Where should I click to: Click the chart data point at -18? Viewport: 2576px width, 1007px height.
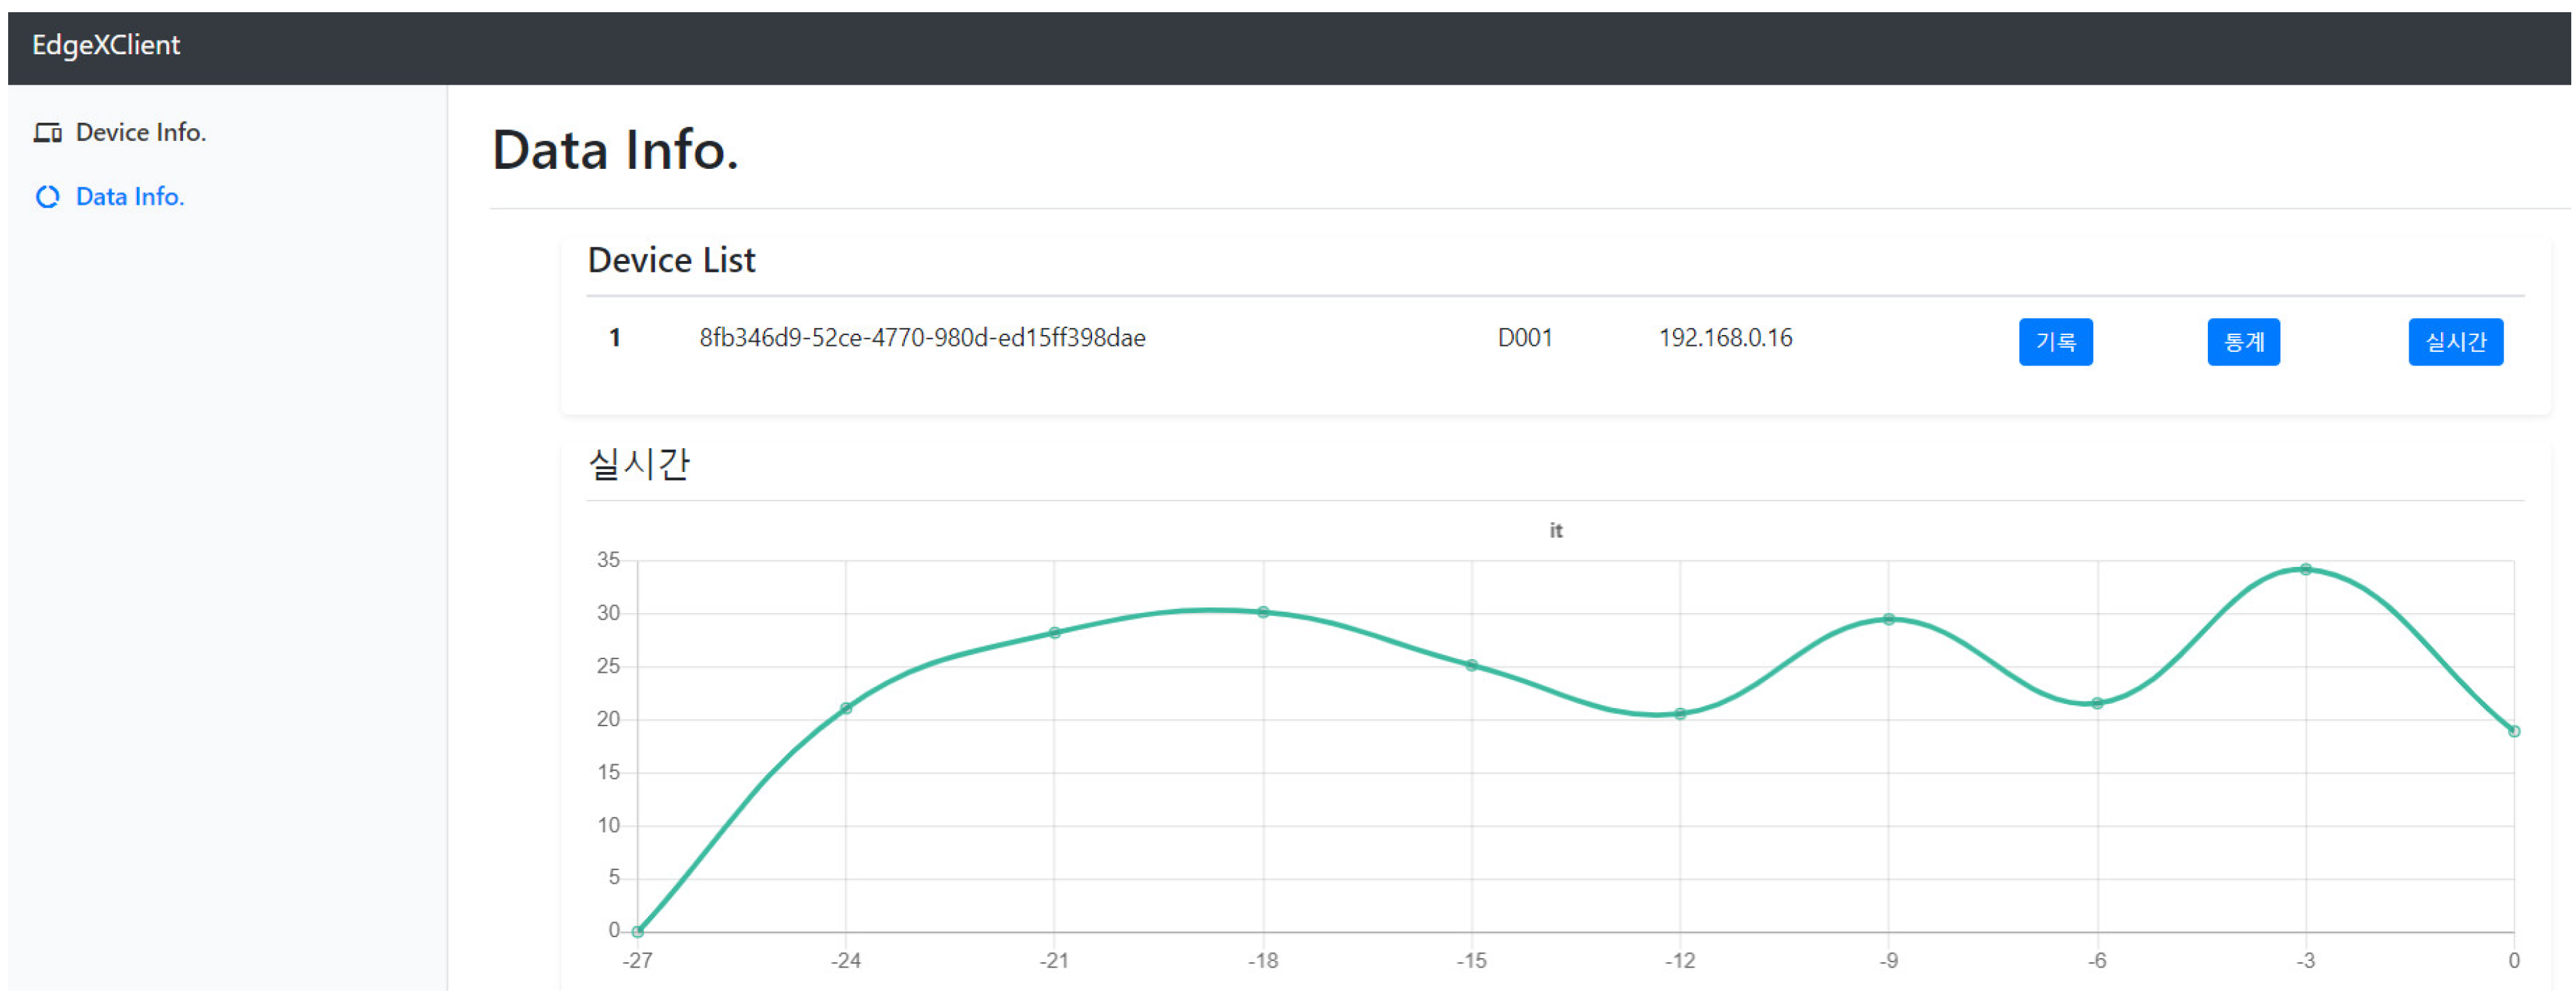(1263, 613)
